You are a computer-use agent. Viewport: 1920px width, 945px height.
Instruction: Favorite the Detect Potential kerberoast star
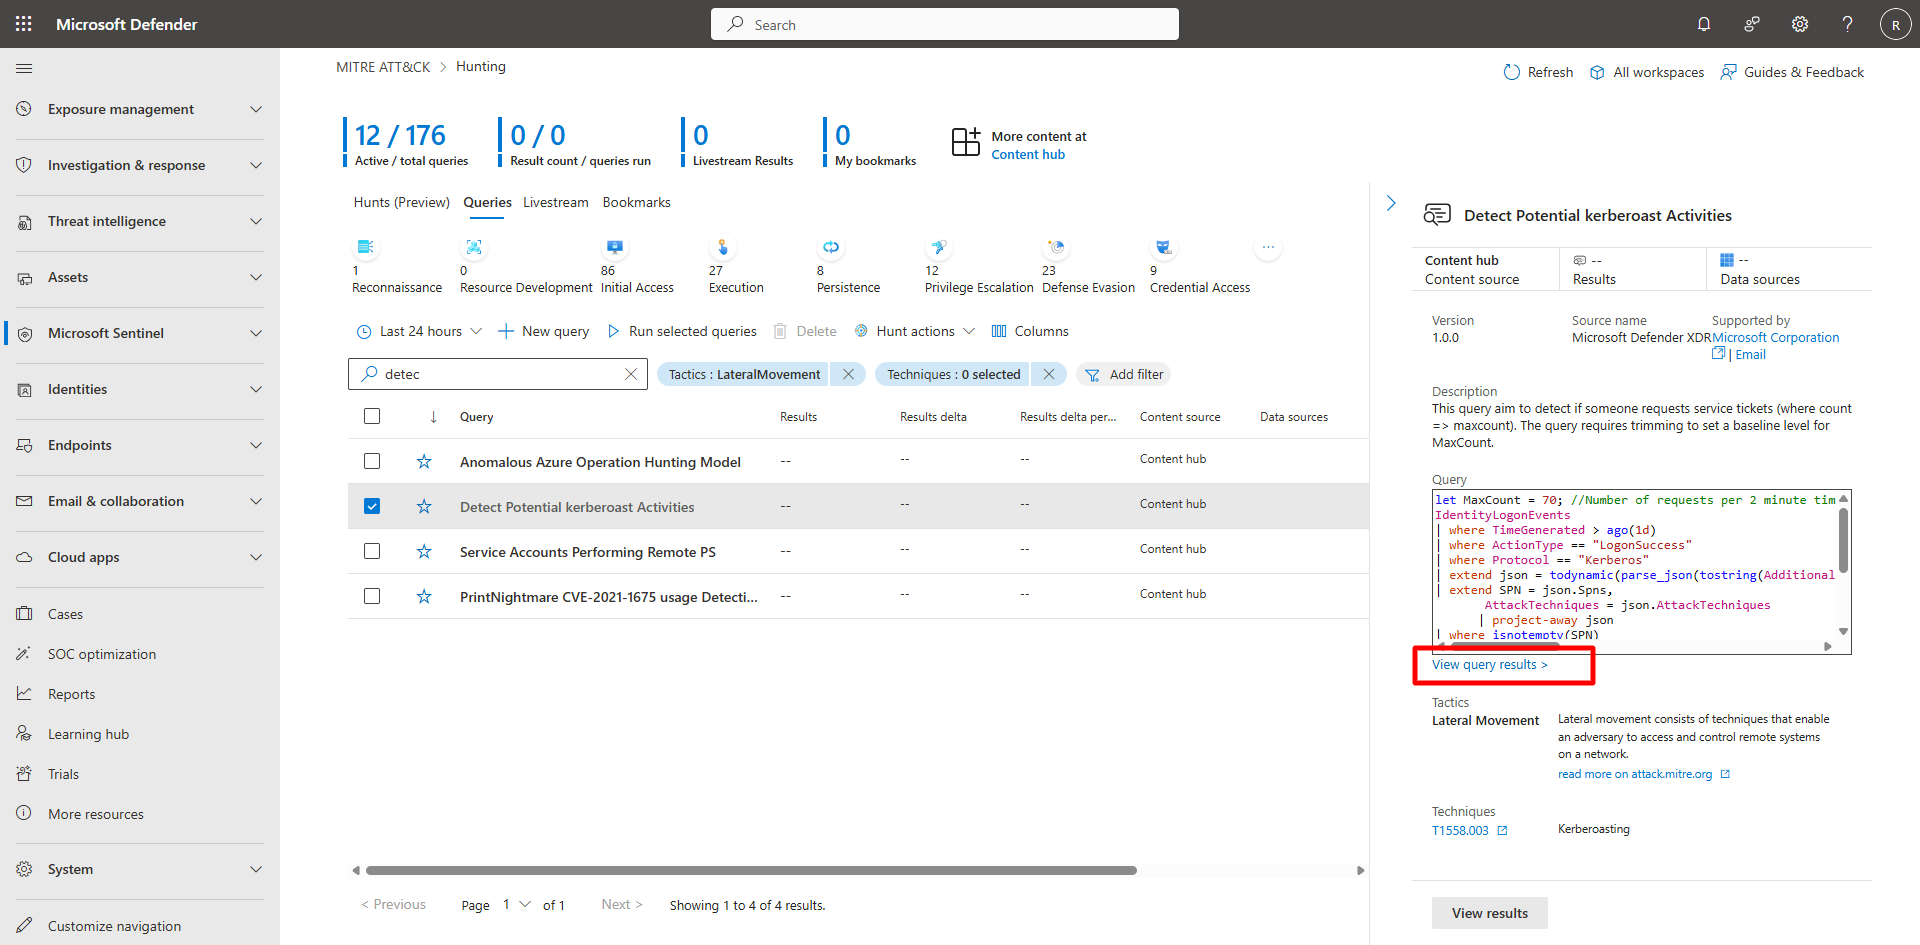point(424,506)
